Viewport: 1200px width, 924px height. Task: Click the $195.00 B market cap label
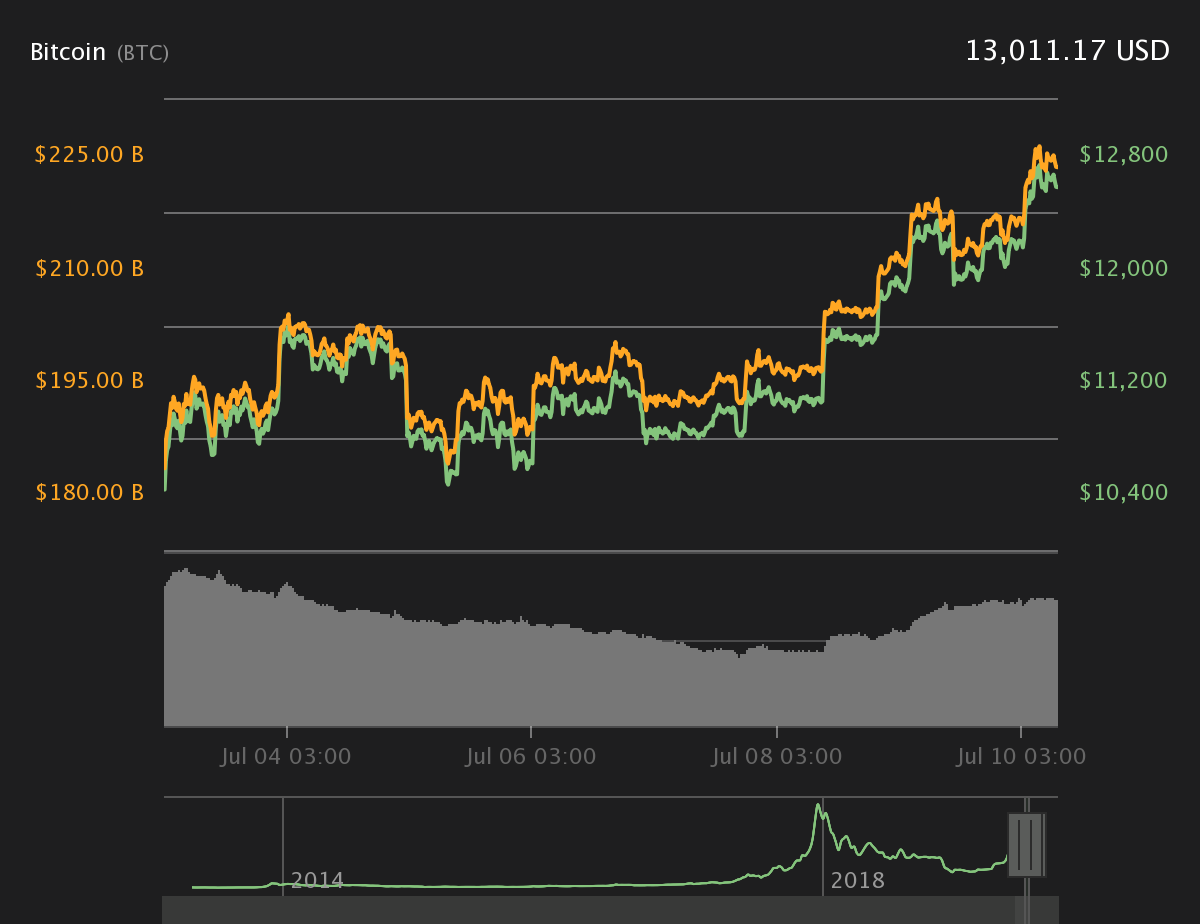point(89,380)
